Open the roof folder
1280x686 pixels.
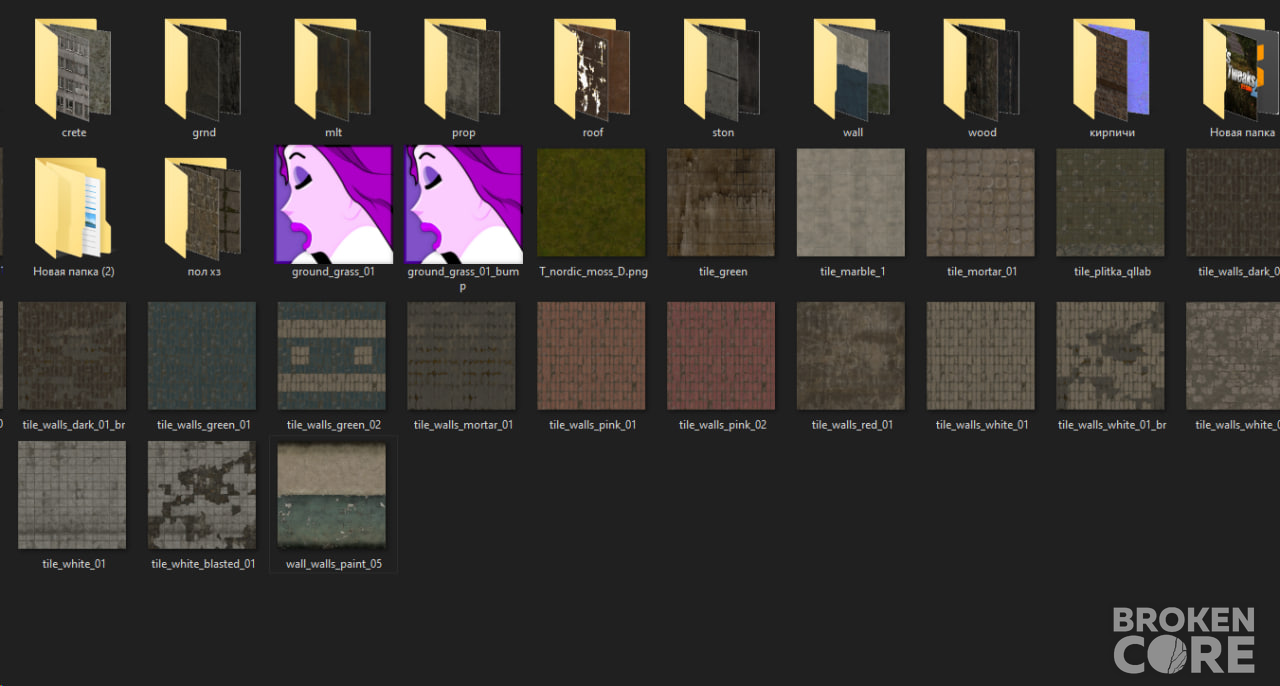[593, 70]
